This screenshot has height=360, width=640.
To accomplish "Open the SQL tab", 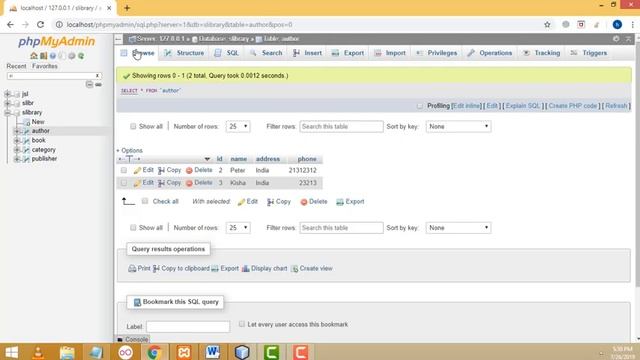I will click(x=227, y=53).
